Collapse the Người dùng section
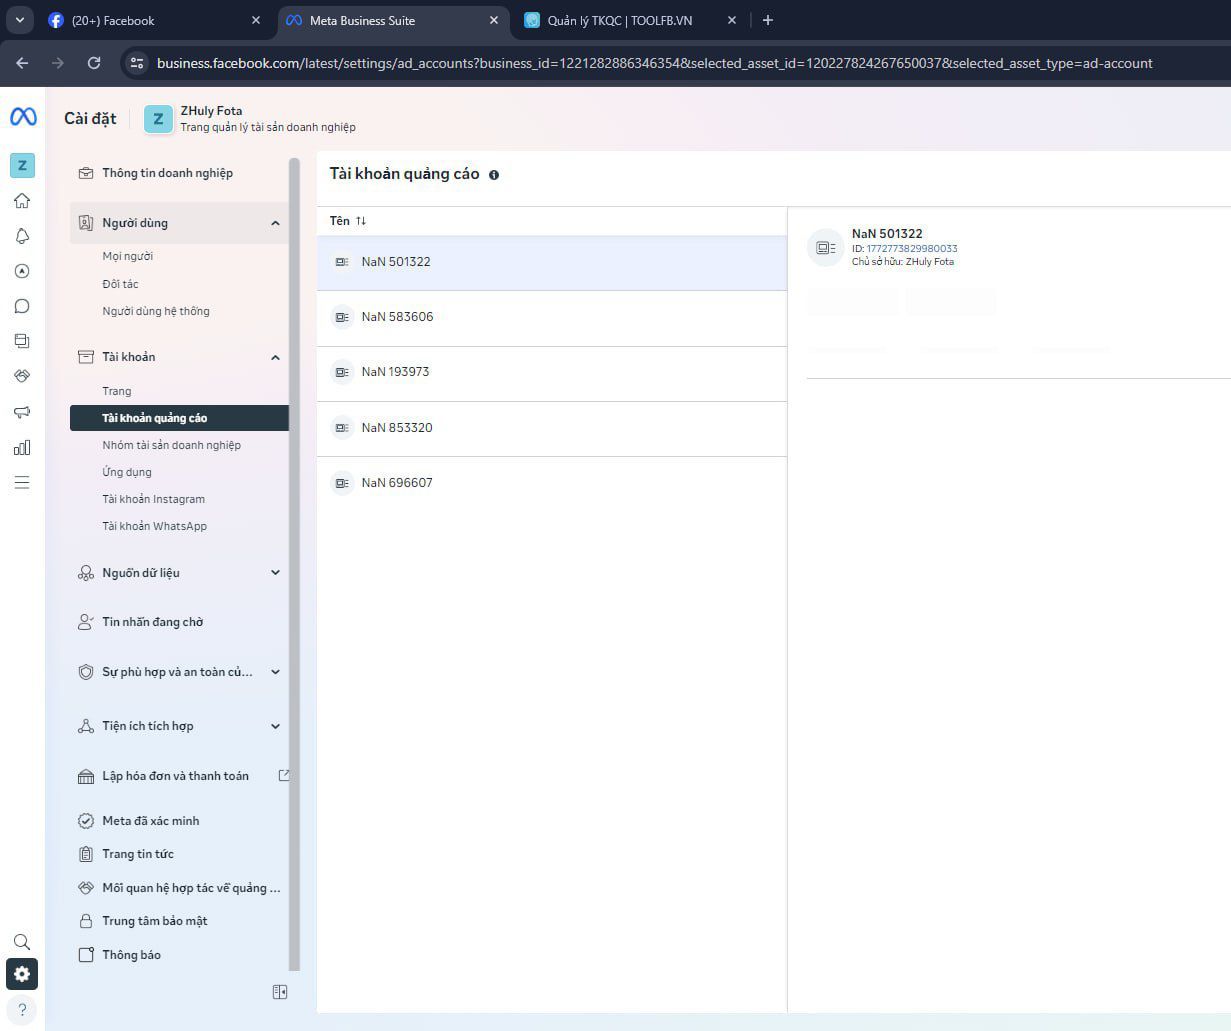 coord(275,223)
